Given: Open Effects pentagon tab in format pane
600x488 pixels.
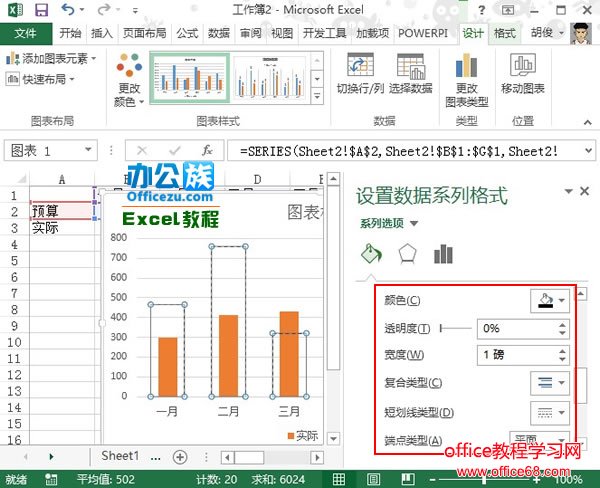Looking at the screenshot, I should point(407,254).
